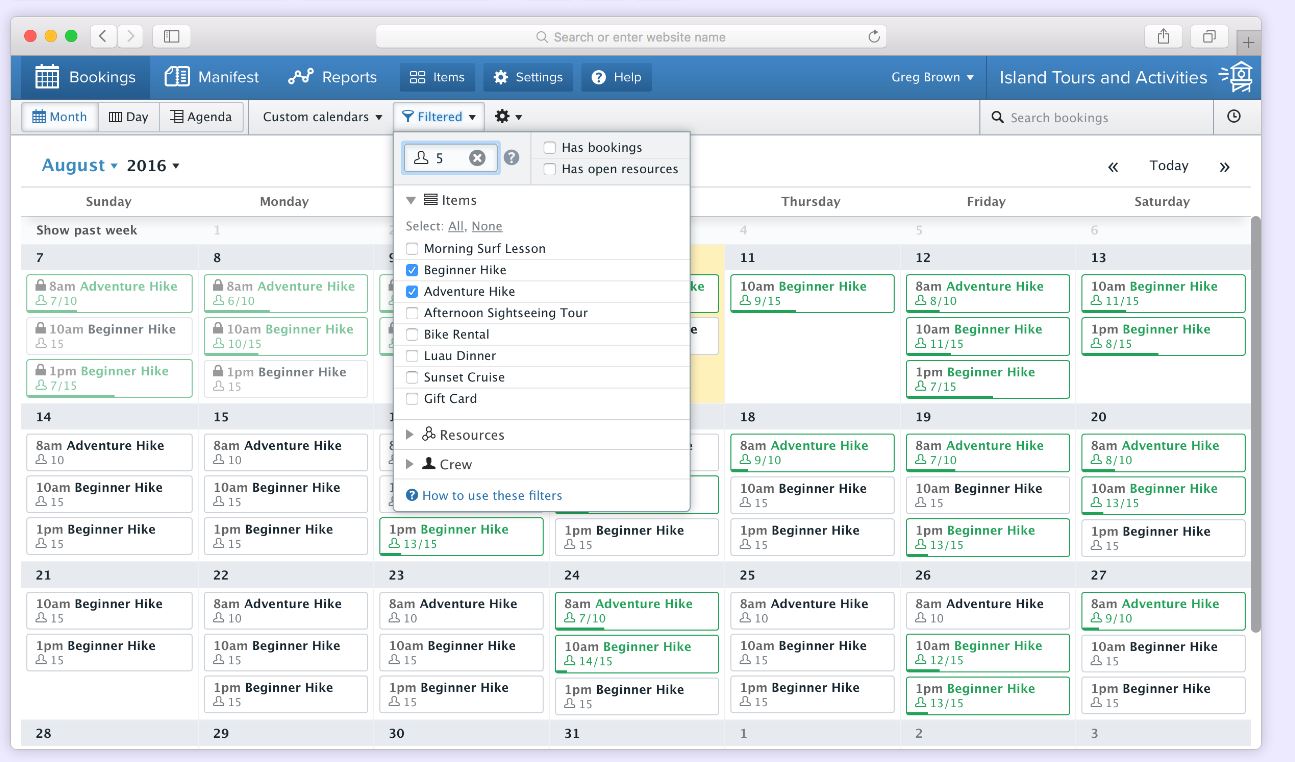Click the calendar vertical scrollbar
The image size is (1295, 762).
(x=1256, y=424)
